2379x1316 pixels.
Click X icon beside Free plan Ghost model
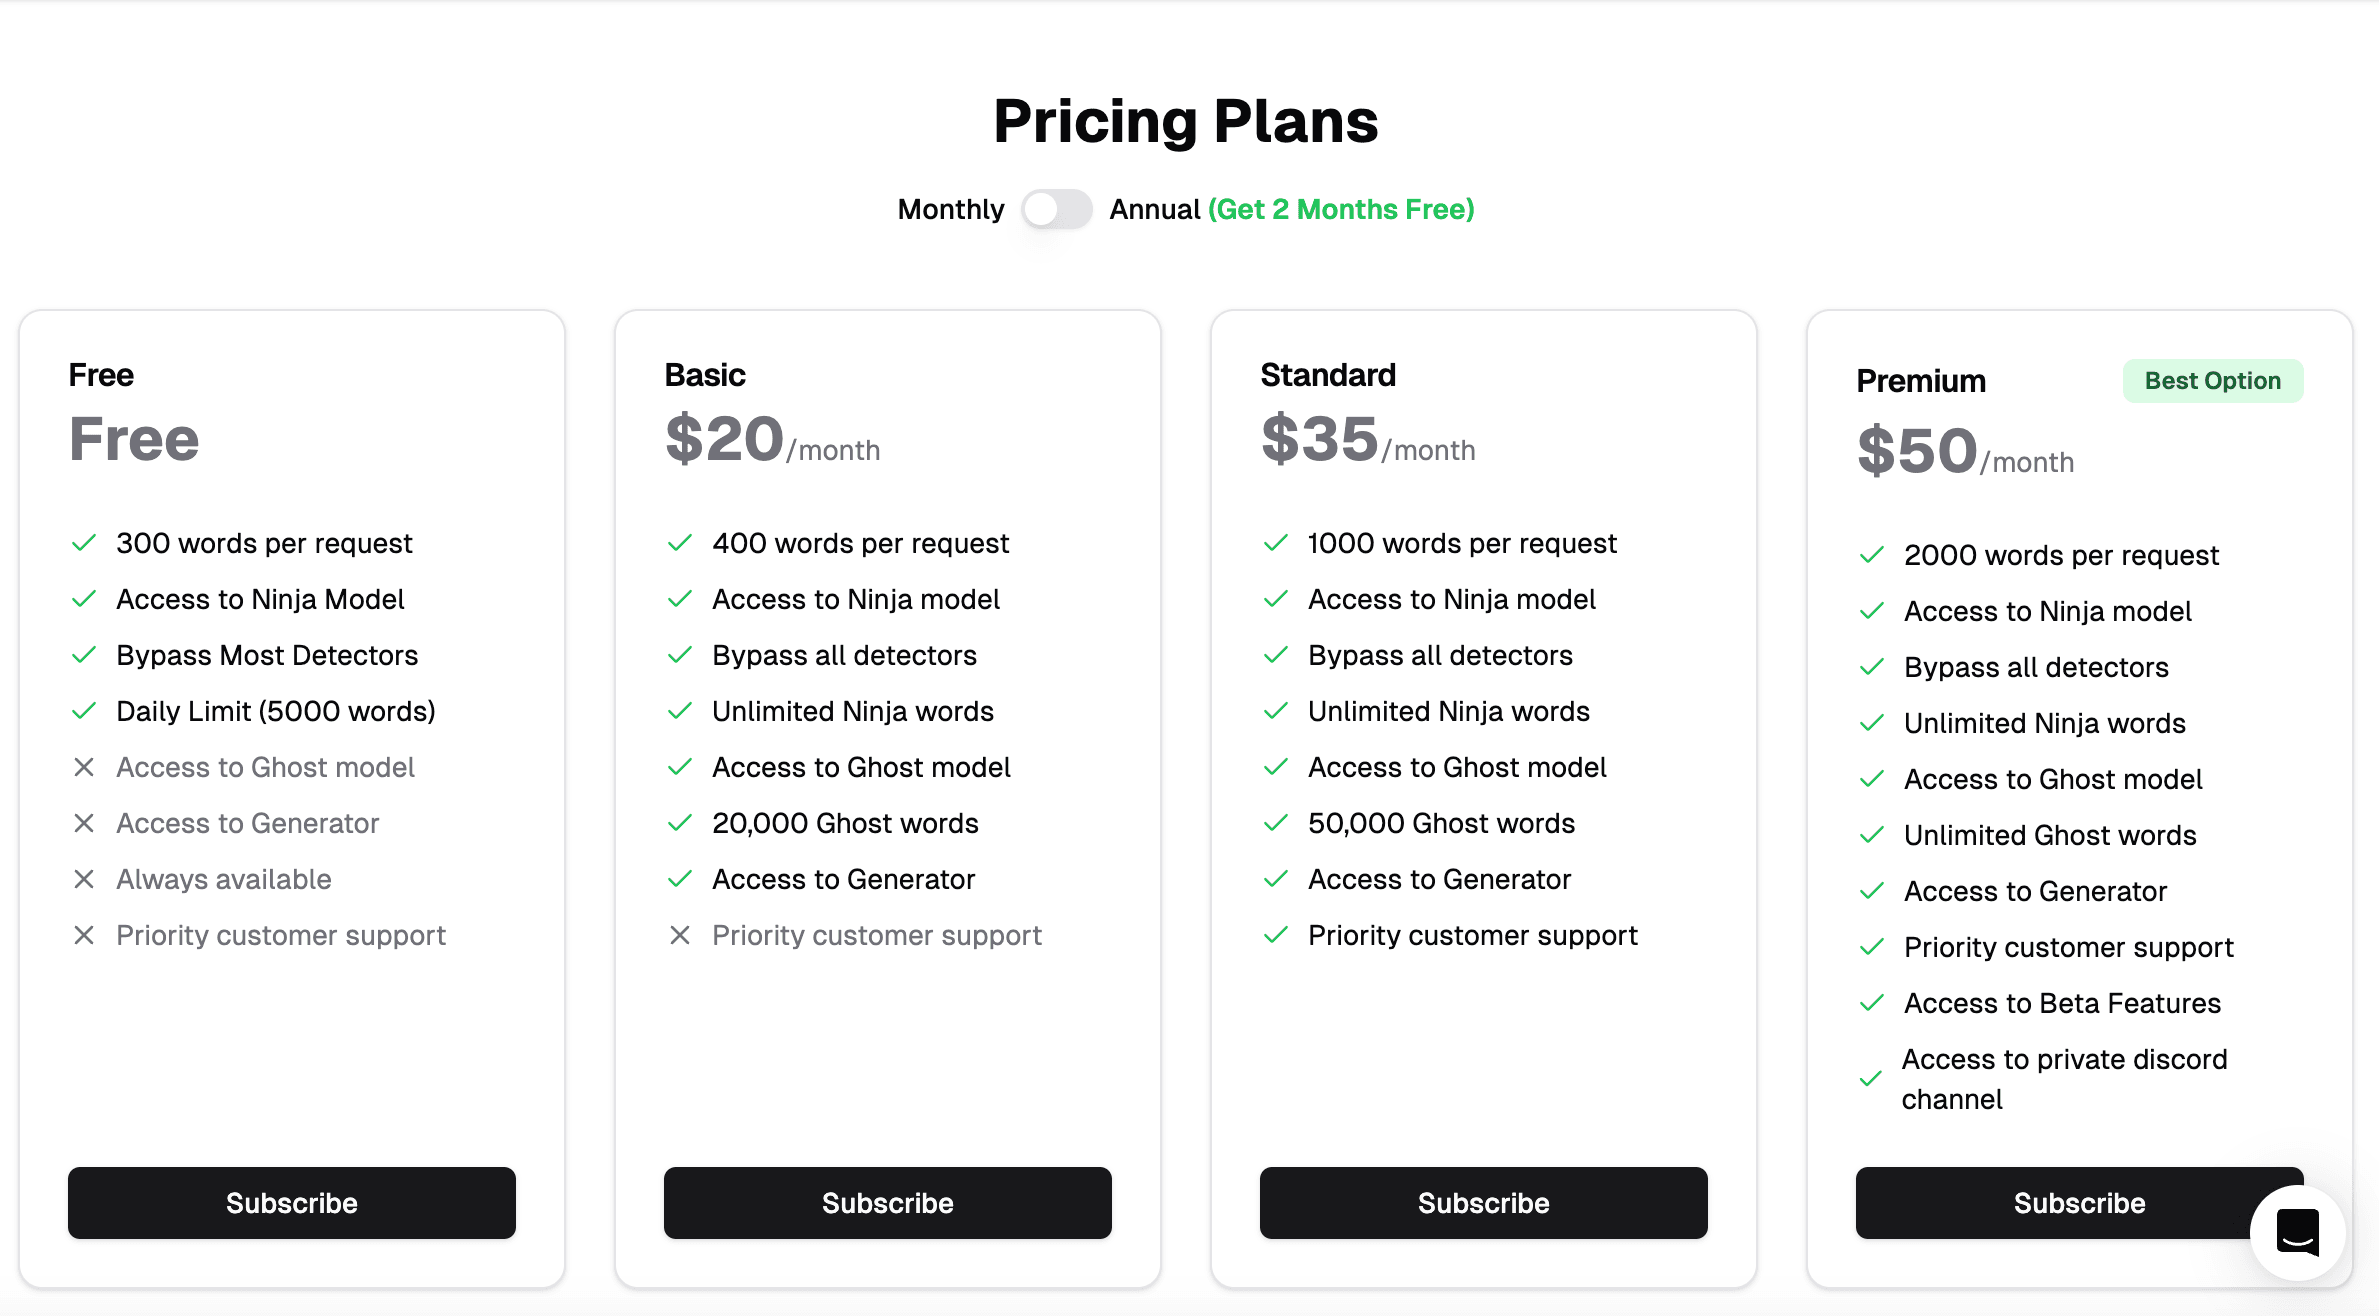pyautogui.click(x=84, y=767)
